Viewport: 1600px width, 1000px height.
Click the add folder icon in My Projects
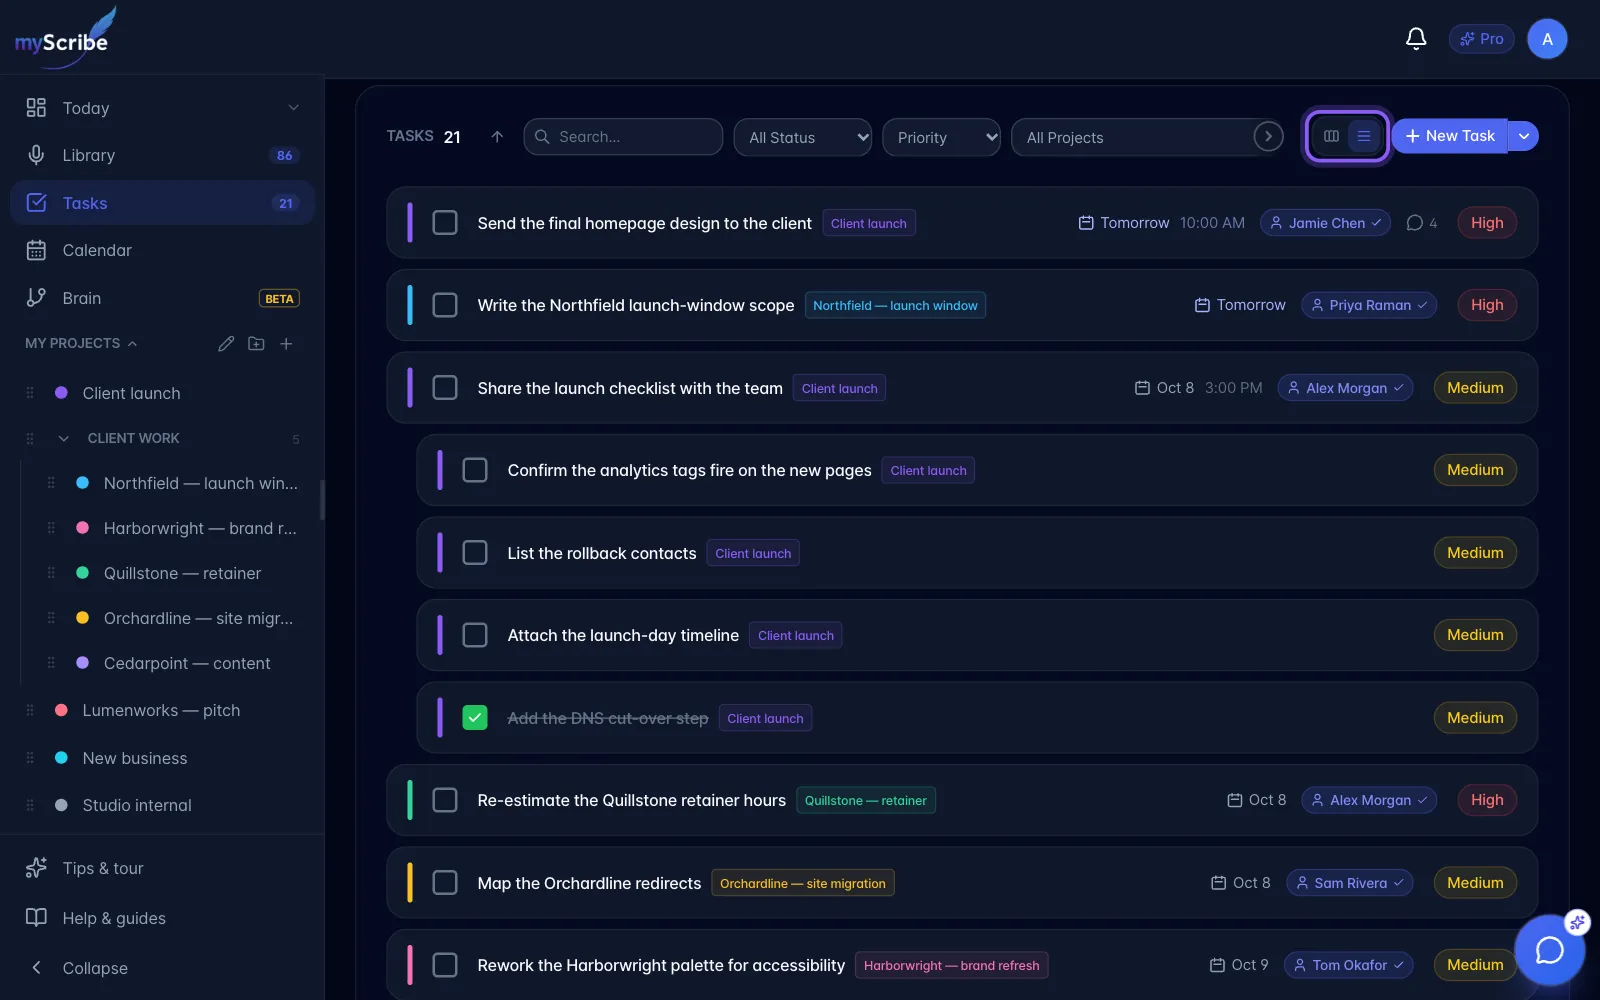tap(256, 343)
